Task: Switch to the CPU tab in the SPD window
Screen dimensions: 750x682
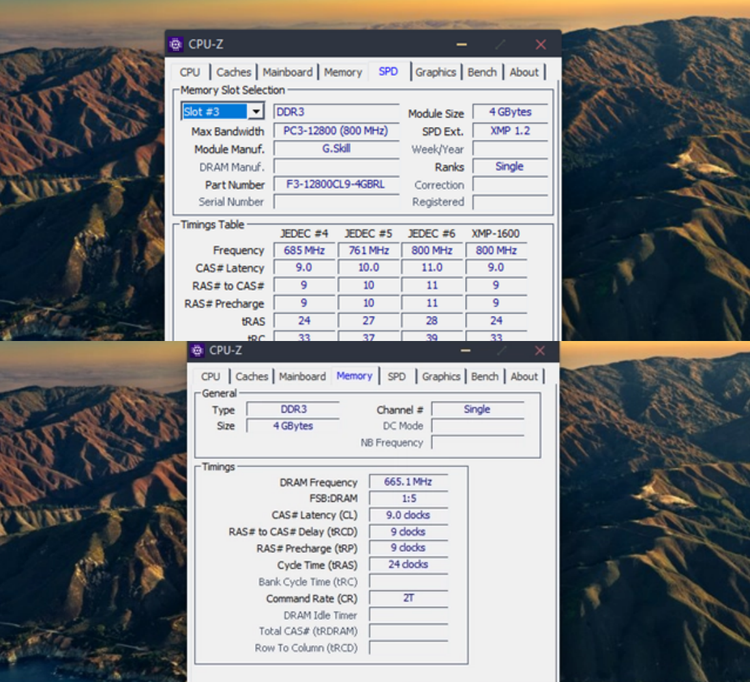Action: click(x=190, y=72)
